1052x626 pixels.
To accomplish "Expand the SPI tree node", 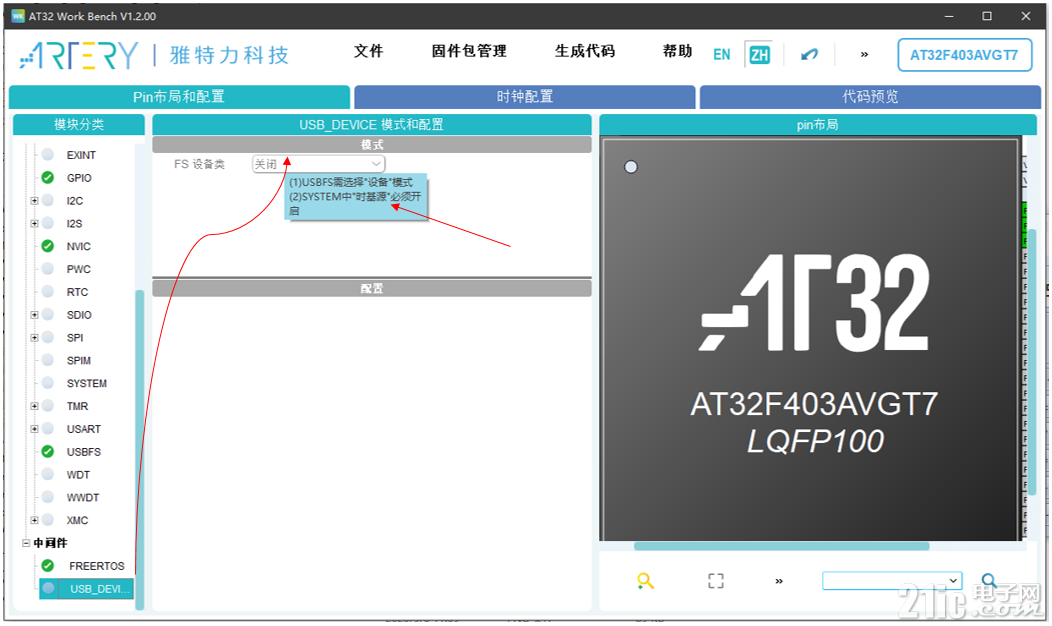I will pyautogui.click(x=34, y=337).
